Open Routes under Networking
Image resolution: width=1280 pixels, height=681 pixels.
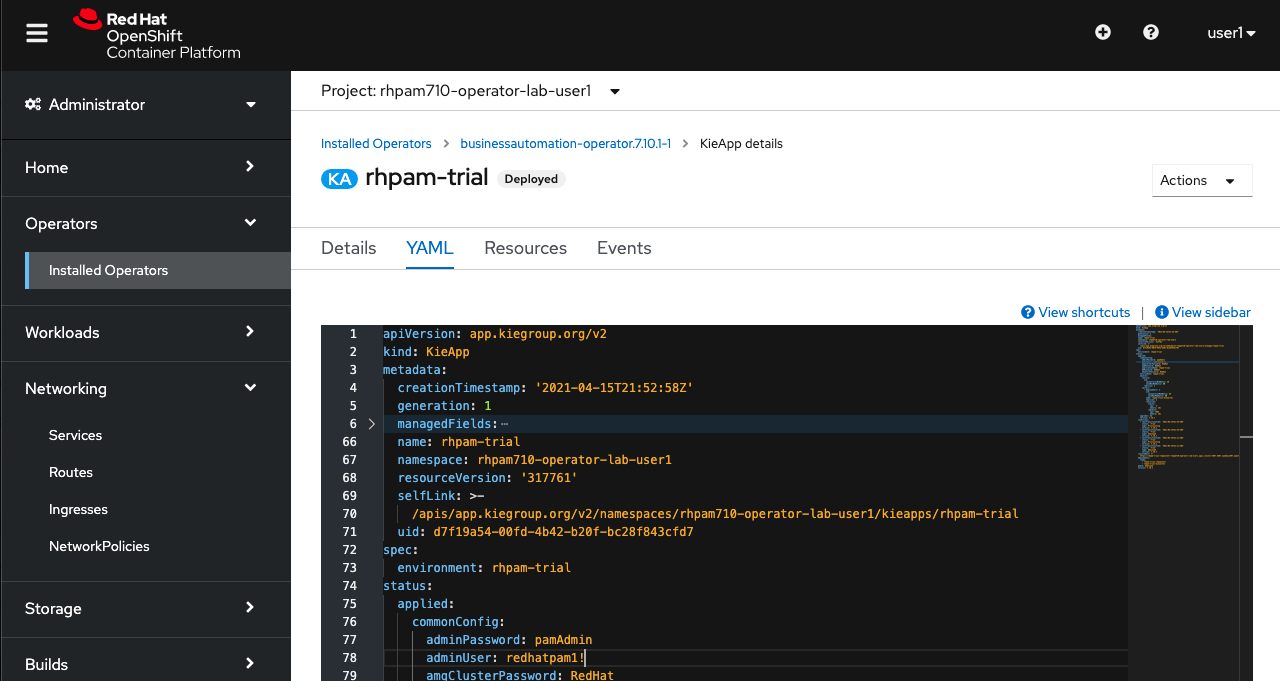(71, 472)
